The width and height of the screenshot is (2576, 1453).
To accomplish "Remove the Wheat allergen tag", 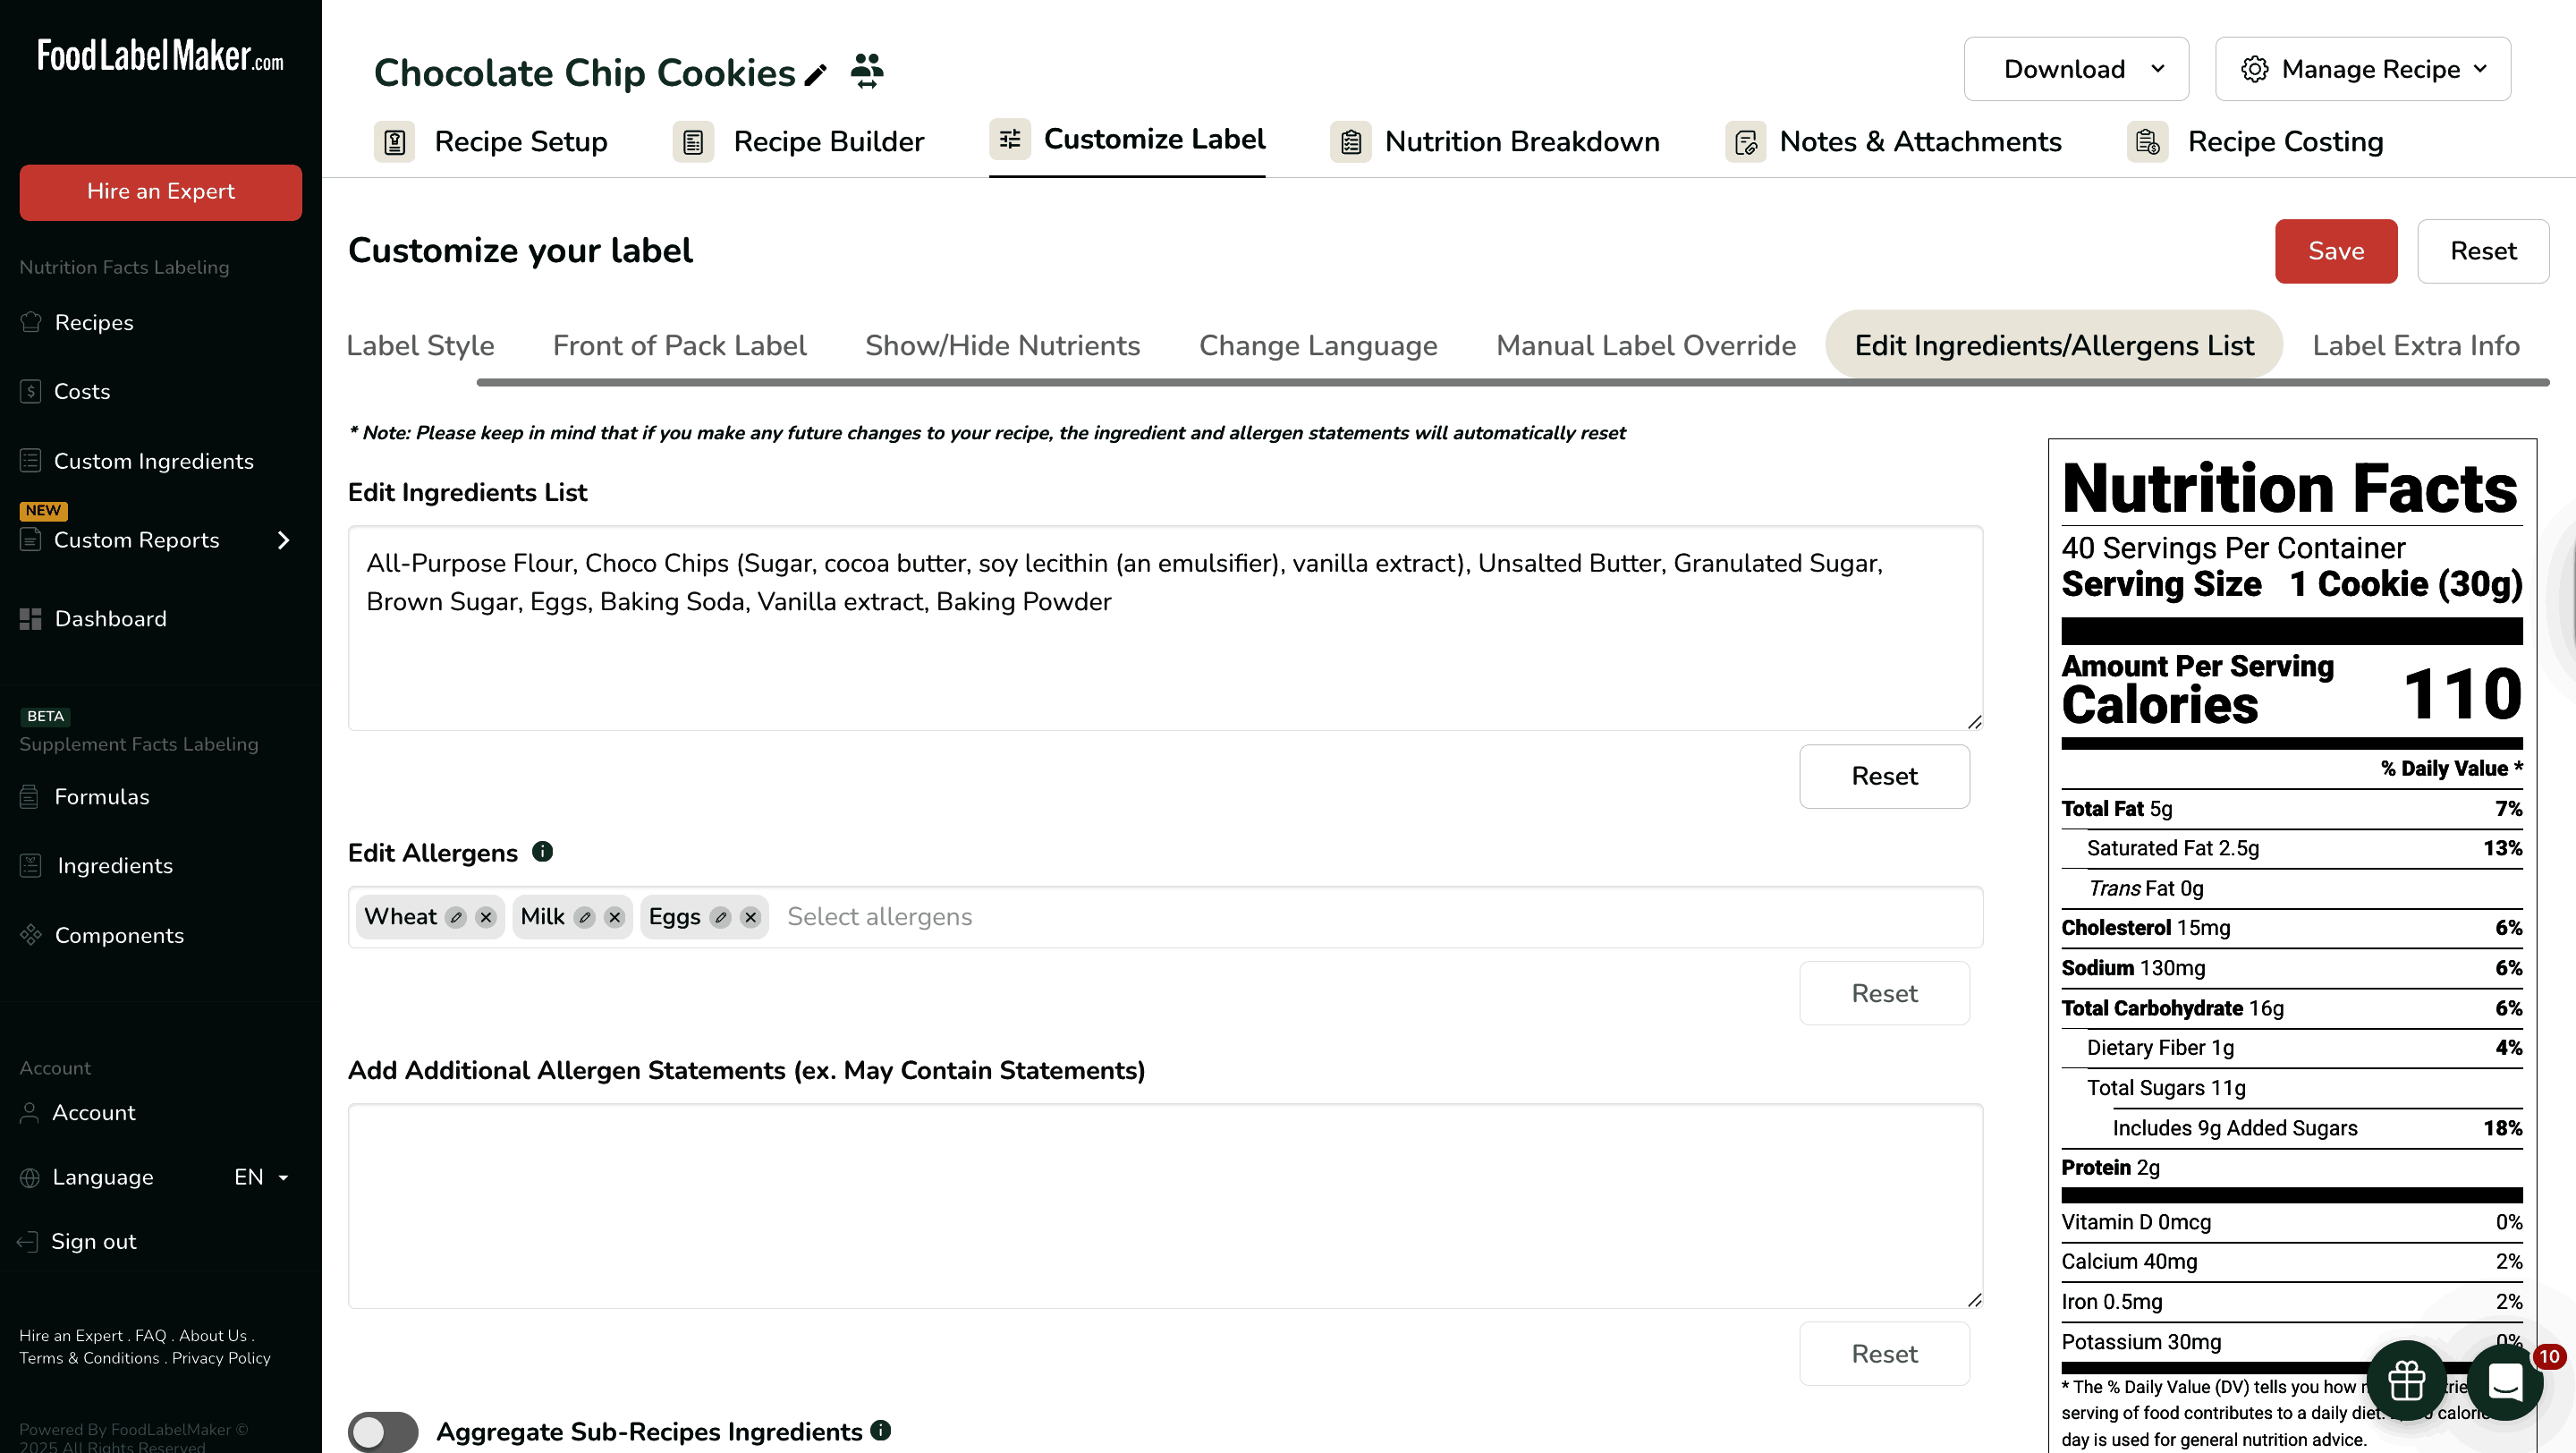I will click(x=486, y=917).
